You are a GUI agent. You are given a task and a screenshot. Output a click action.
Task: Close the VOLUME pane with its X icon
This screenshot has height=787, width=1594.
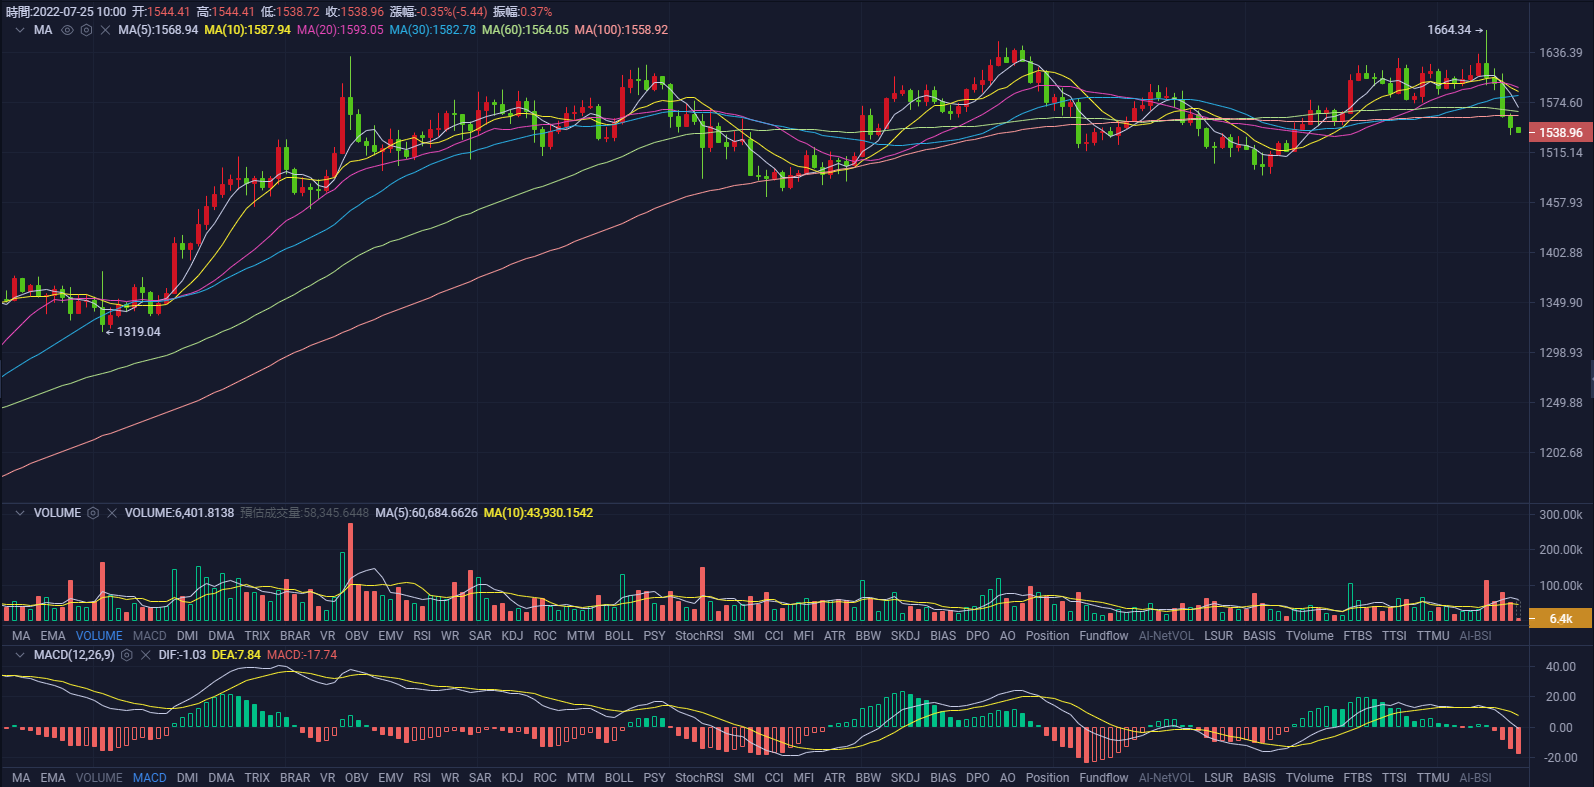tap(112, 513)
